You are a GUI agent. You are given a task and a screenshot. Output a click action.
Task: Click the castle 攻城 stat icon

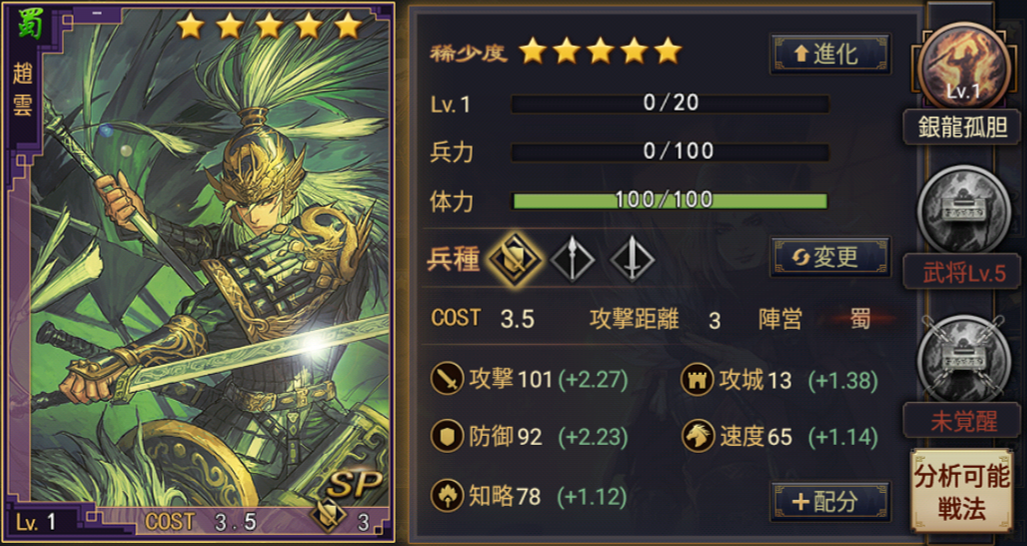pyautogui.click(x=697, y=379)
